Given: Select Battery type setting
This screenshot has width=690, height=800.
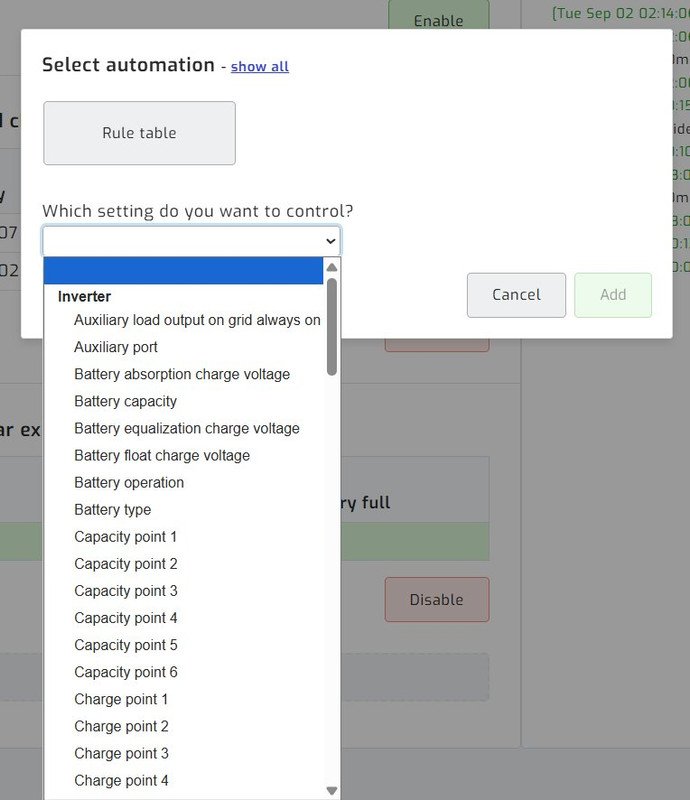Looking at the screenshot, I should click(112, 509).
